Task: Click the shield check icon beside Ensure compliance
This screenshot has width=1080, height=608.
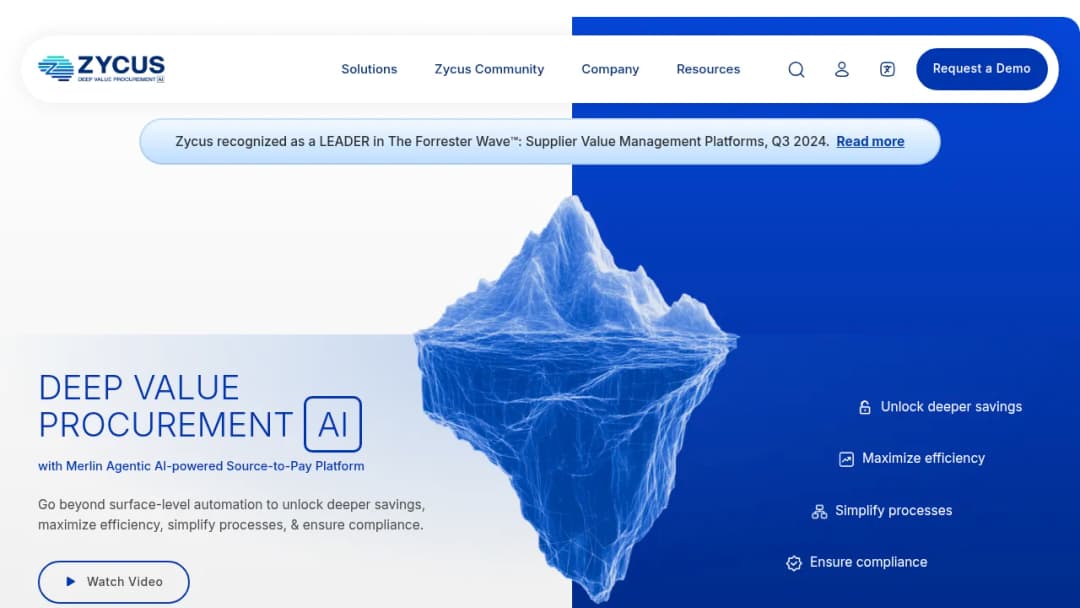Action: pos(793,563)
